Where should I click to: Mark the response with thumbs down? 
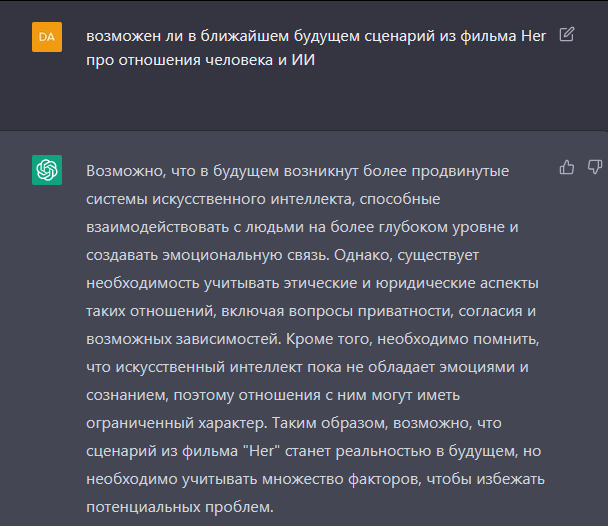point(594,167)
